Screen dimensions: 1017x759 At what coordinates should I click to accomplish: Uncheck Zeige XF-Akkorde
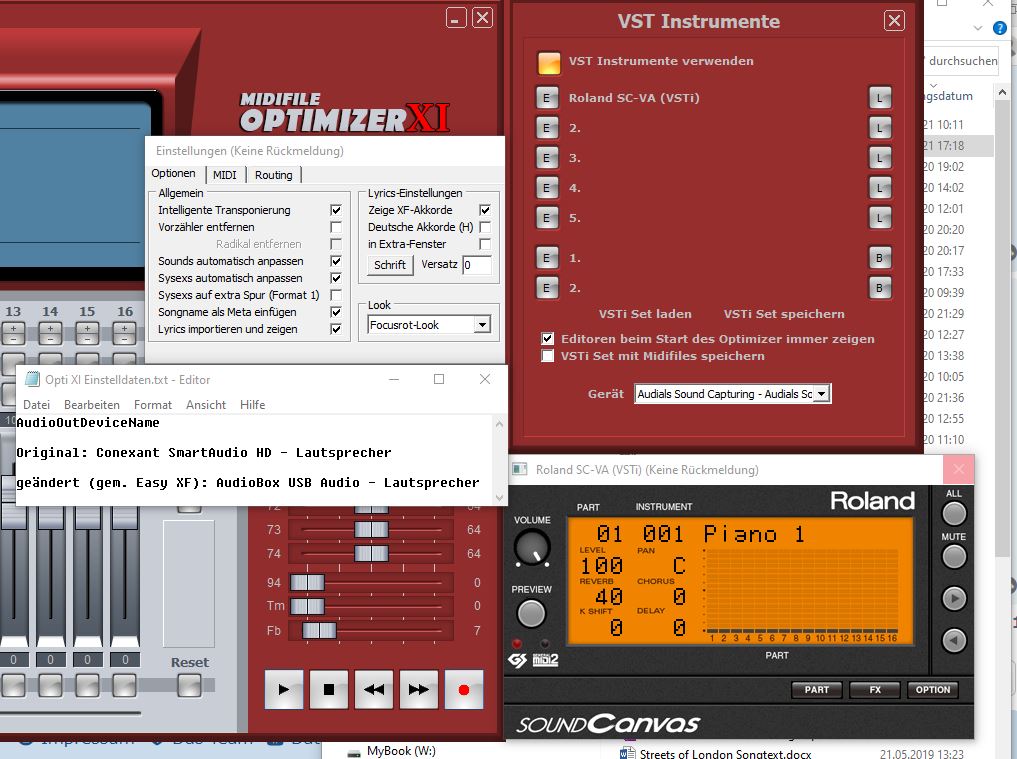(485, 210)
